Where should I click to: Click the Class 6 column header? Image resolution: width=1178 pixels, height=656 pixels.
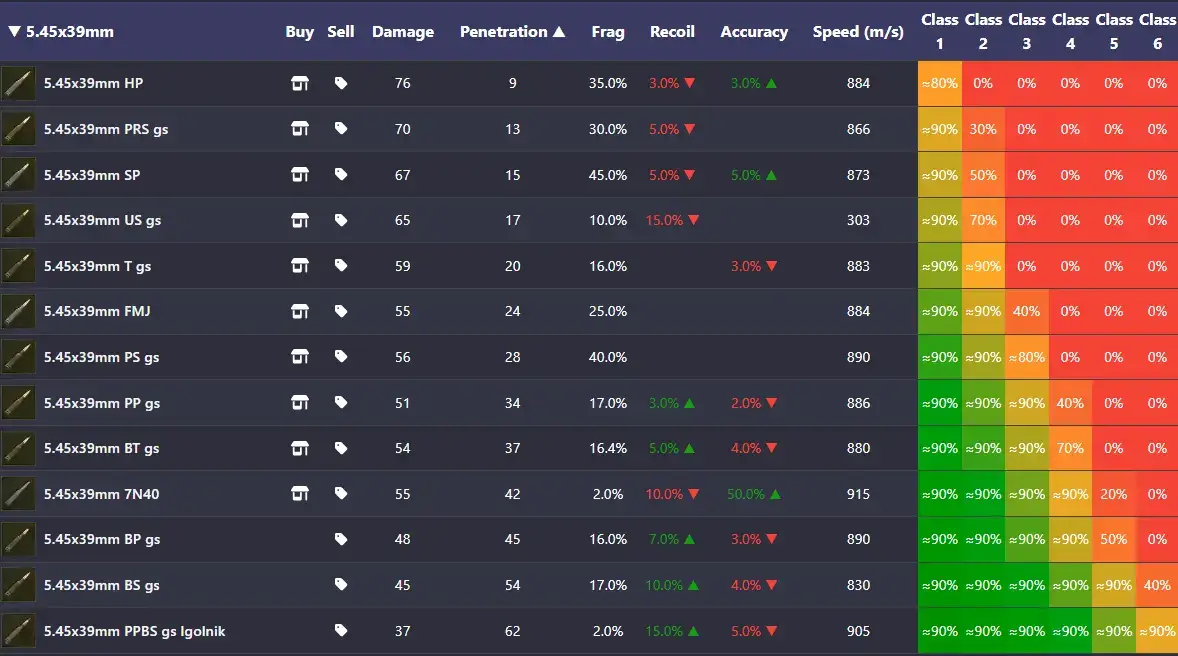(1157, 31)
